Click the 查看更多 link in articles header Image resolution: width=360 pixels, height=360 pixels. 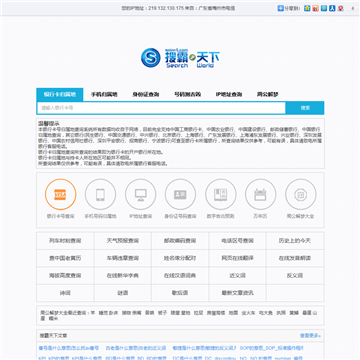point(310,336)
